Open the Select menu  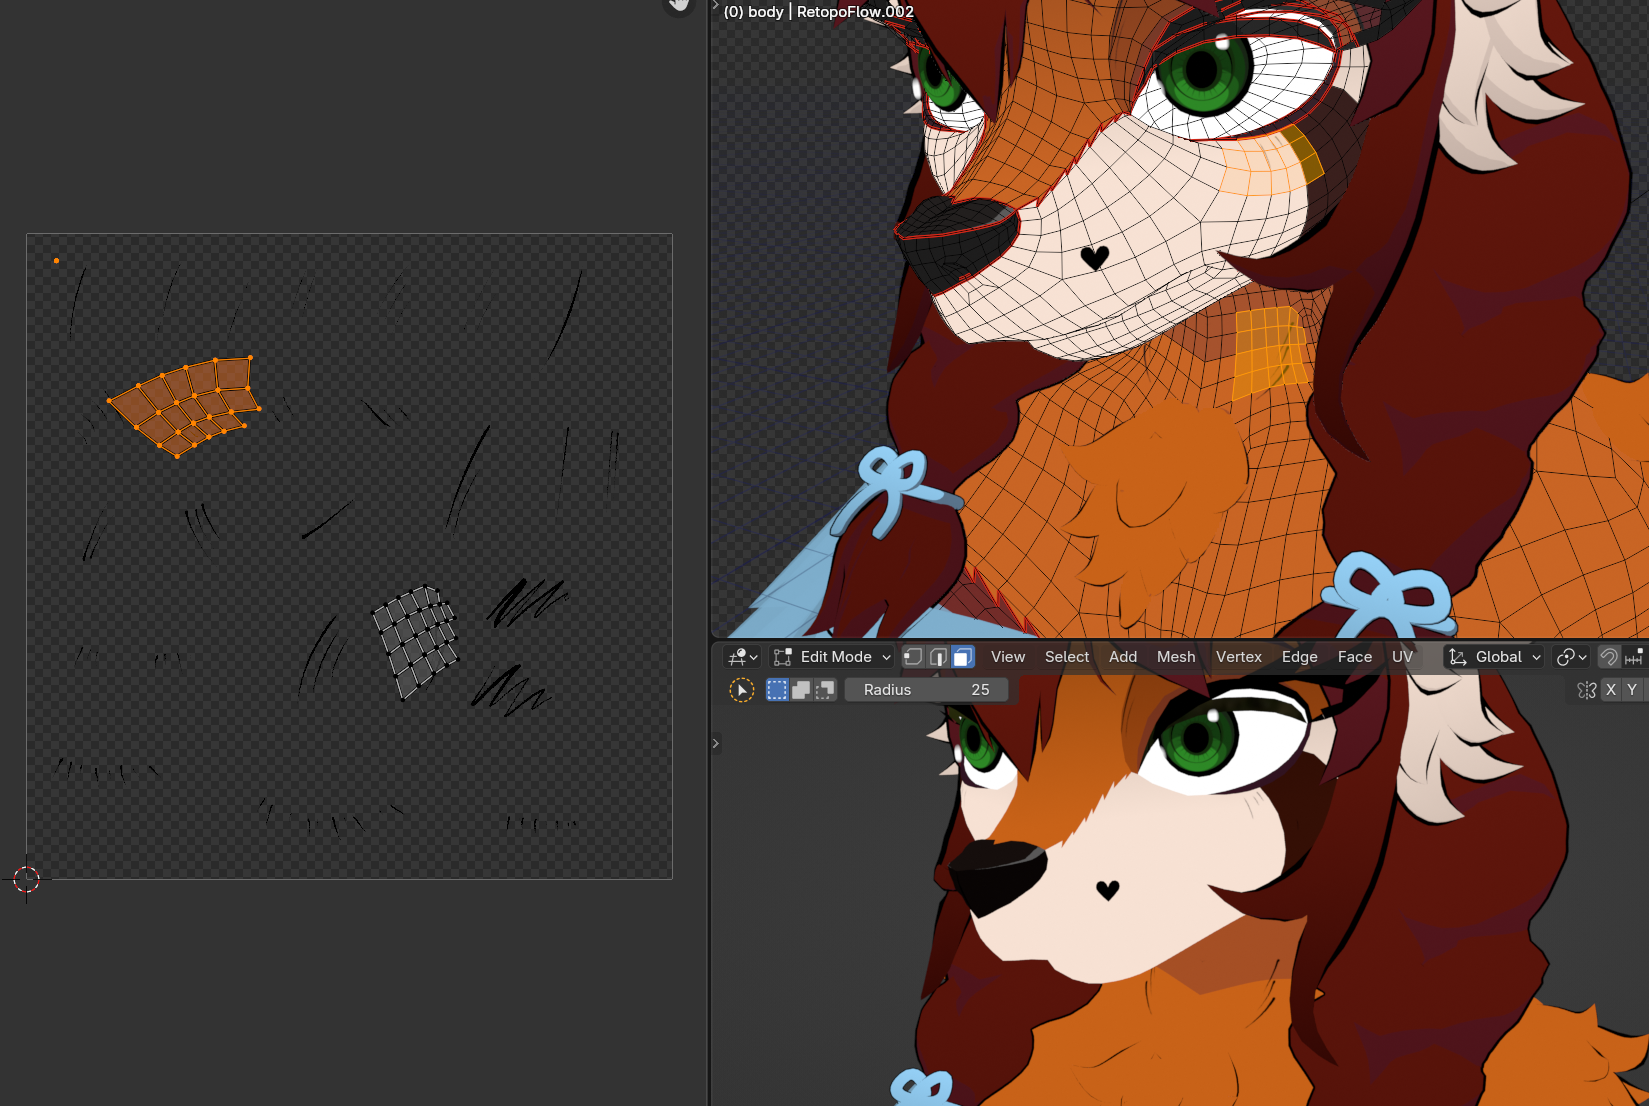1066,657
